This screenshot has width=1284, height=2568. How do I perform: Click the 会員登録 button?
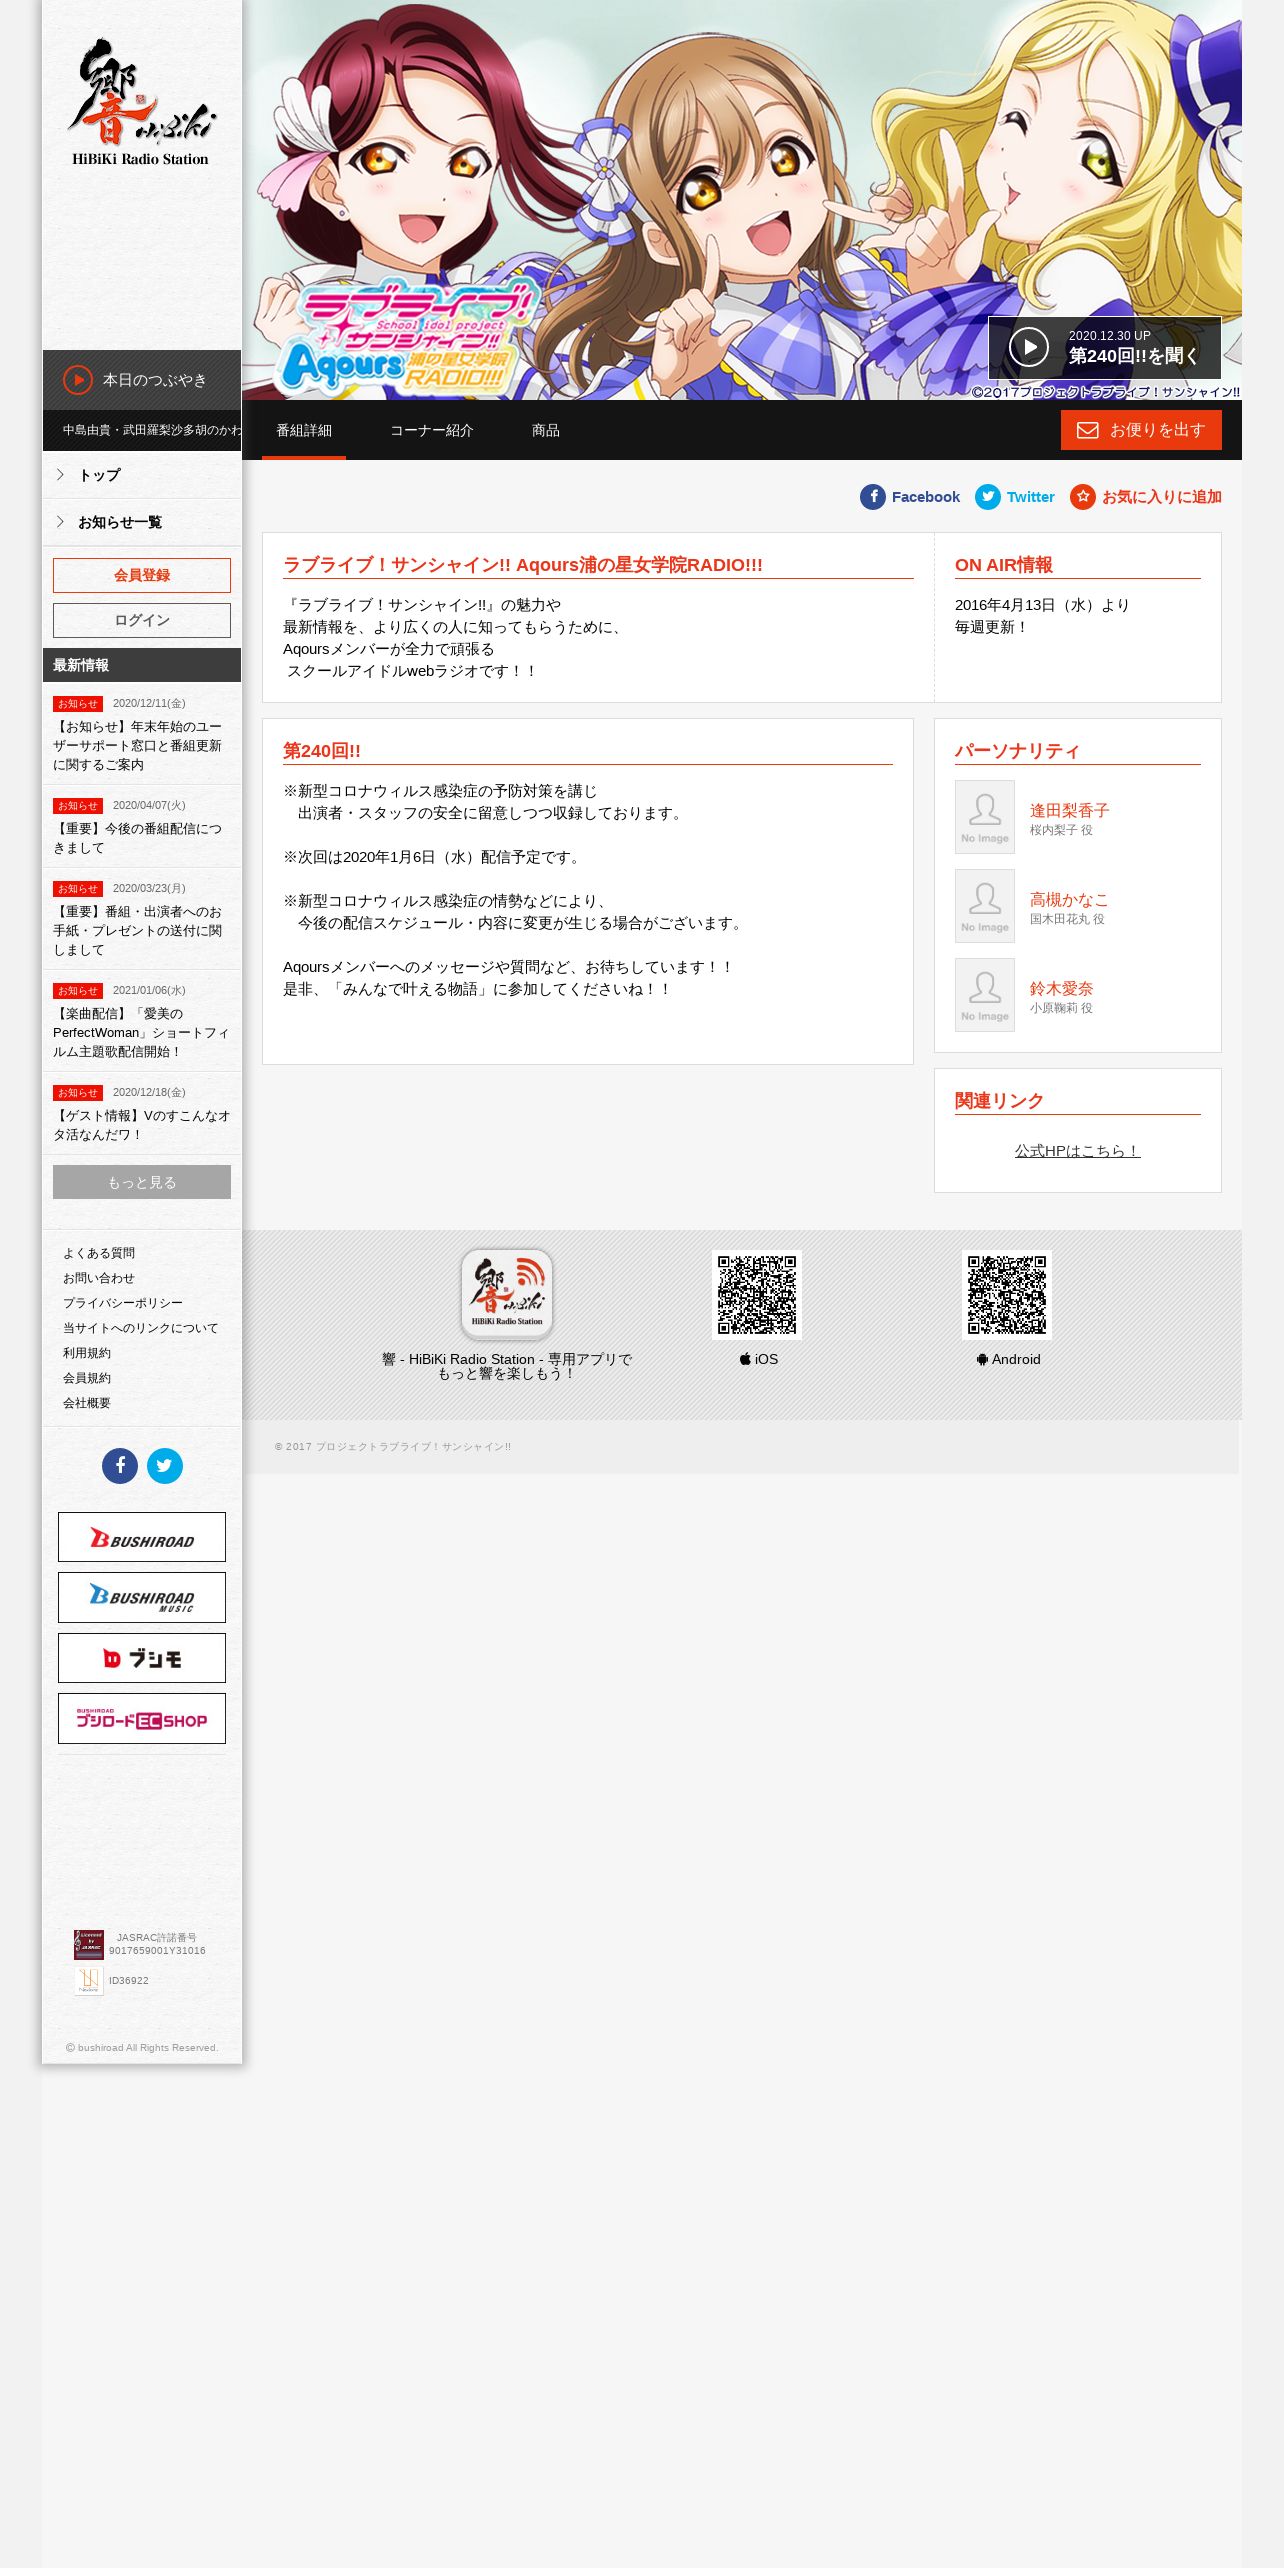(x=142, y=575)
